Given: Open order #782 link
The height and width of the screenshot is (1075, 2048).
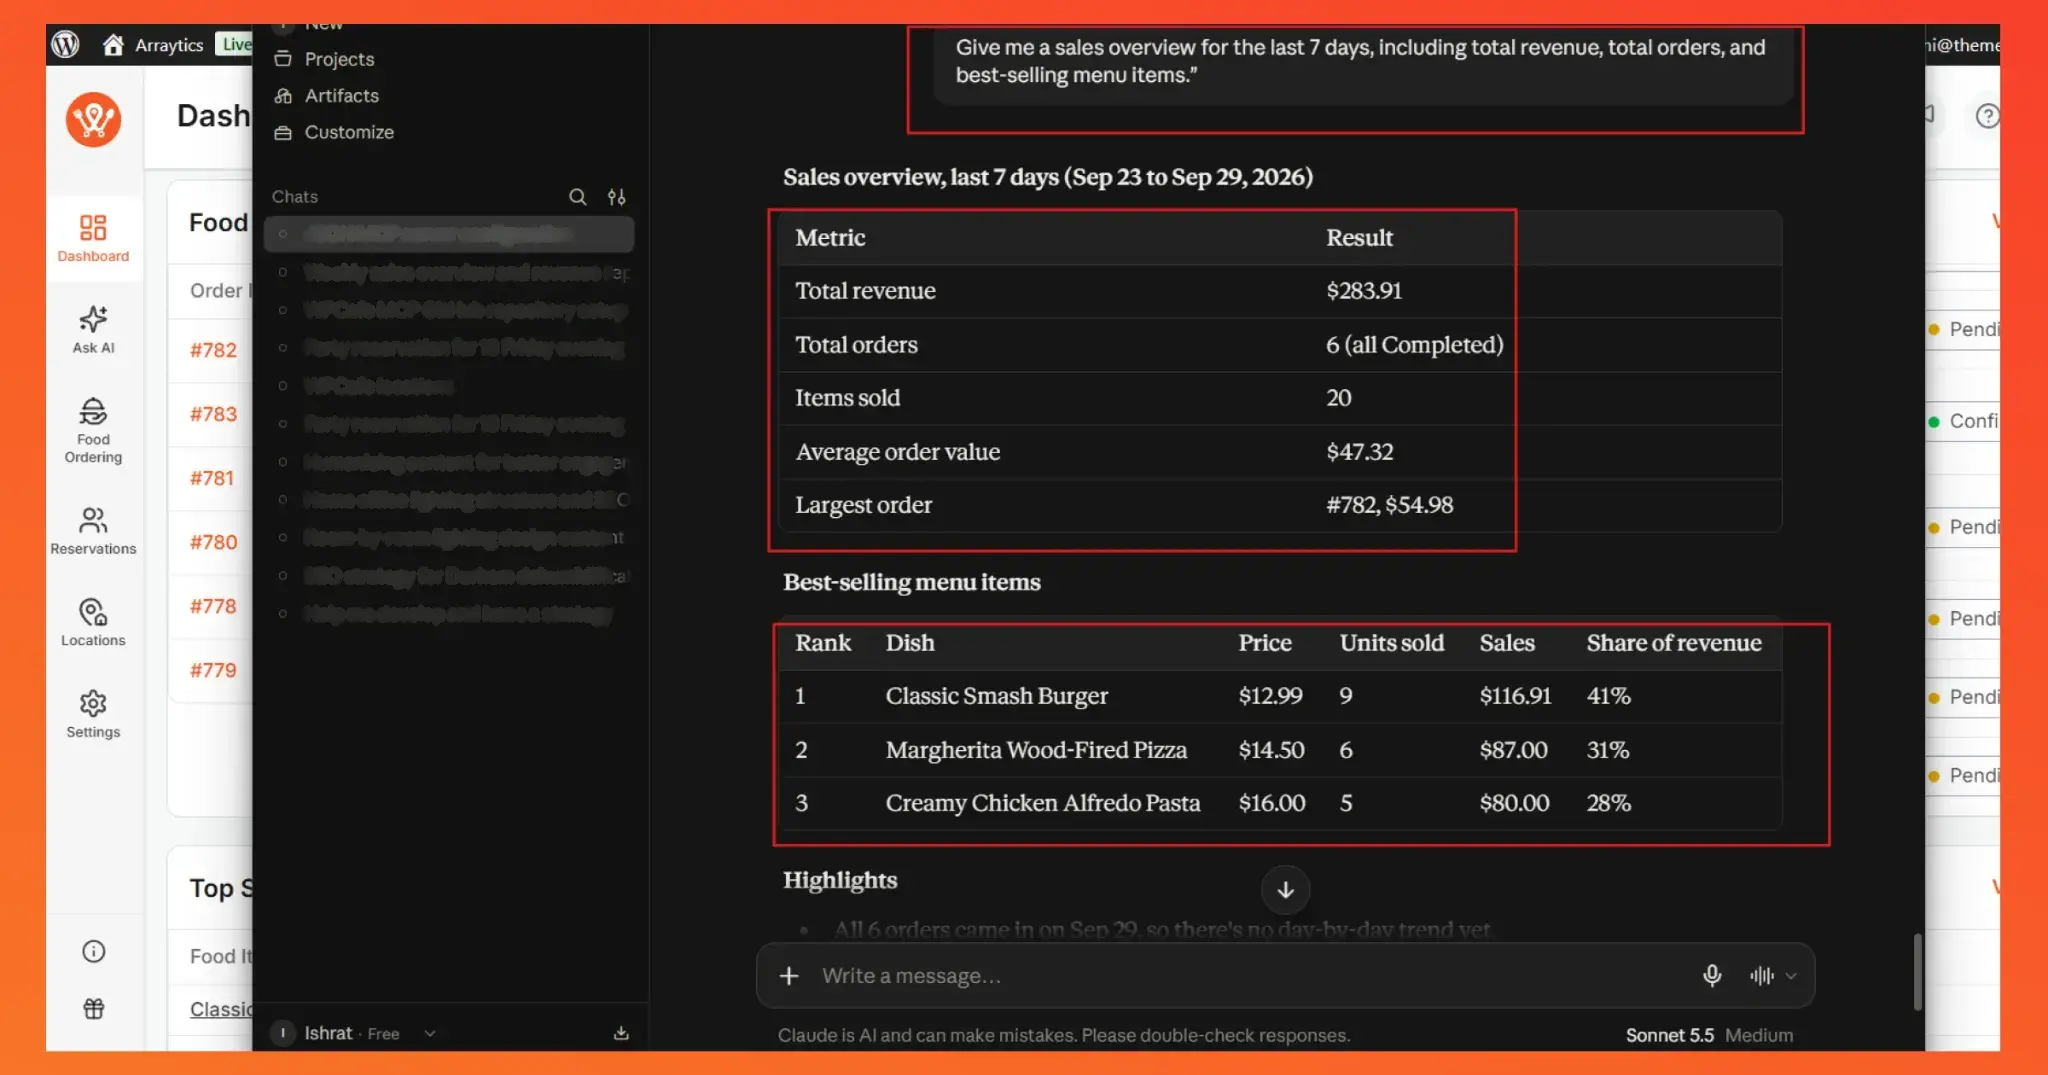Looking at the screenshot, I should [x=213, y=350].
